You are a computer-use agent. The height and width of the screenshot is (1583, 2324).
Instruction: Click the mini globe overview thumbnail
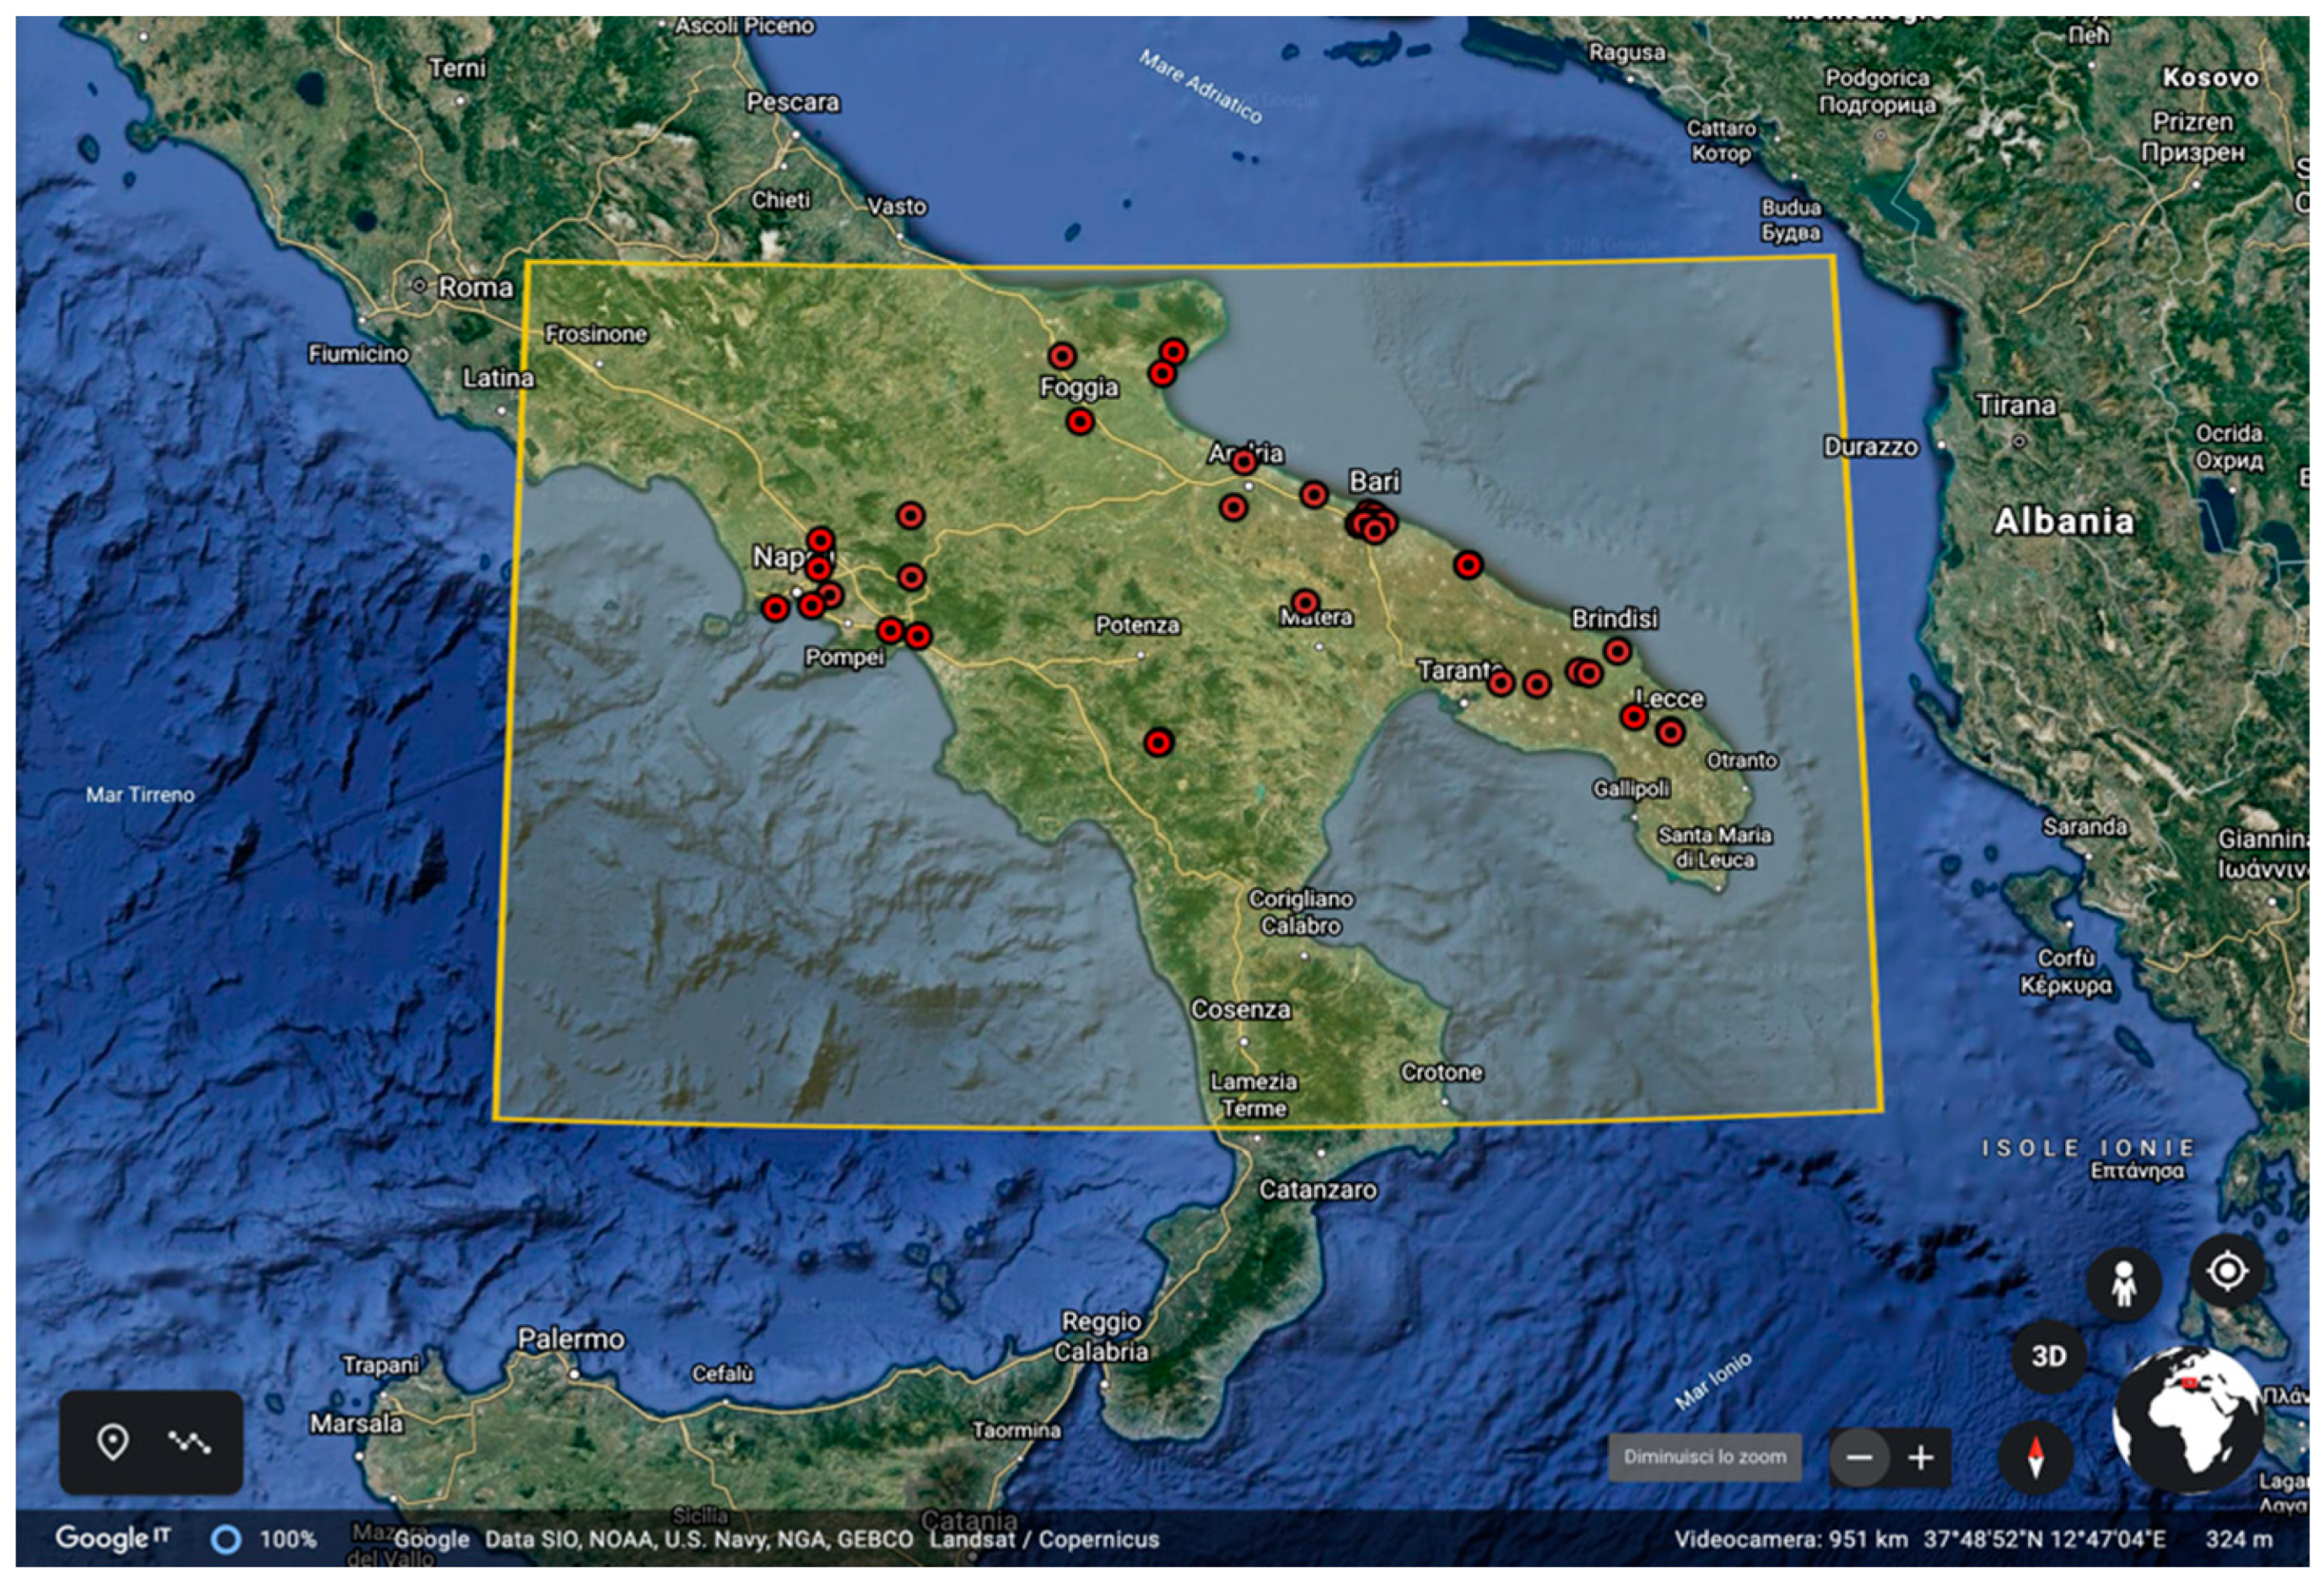pyautogui.click(x=2188, y=1418)
